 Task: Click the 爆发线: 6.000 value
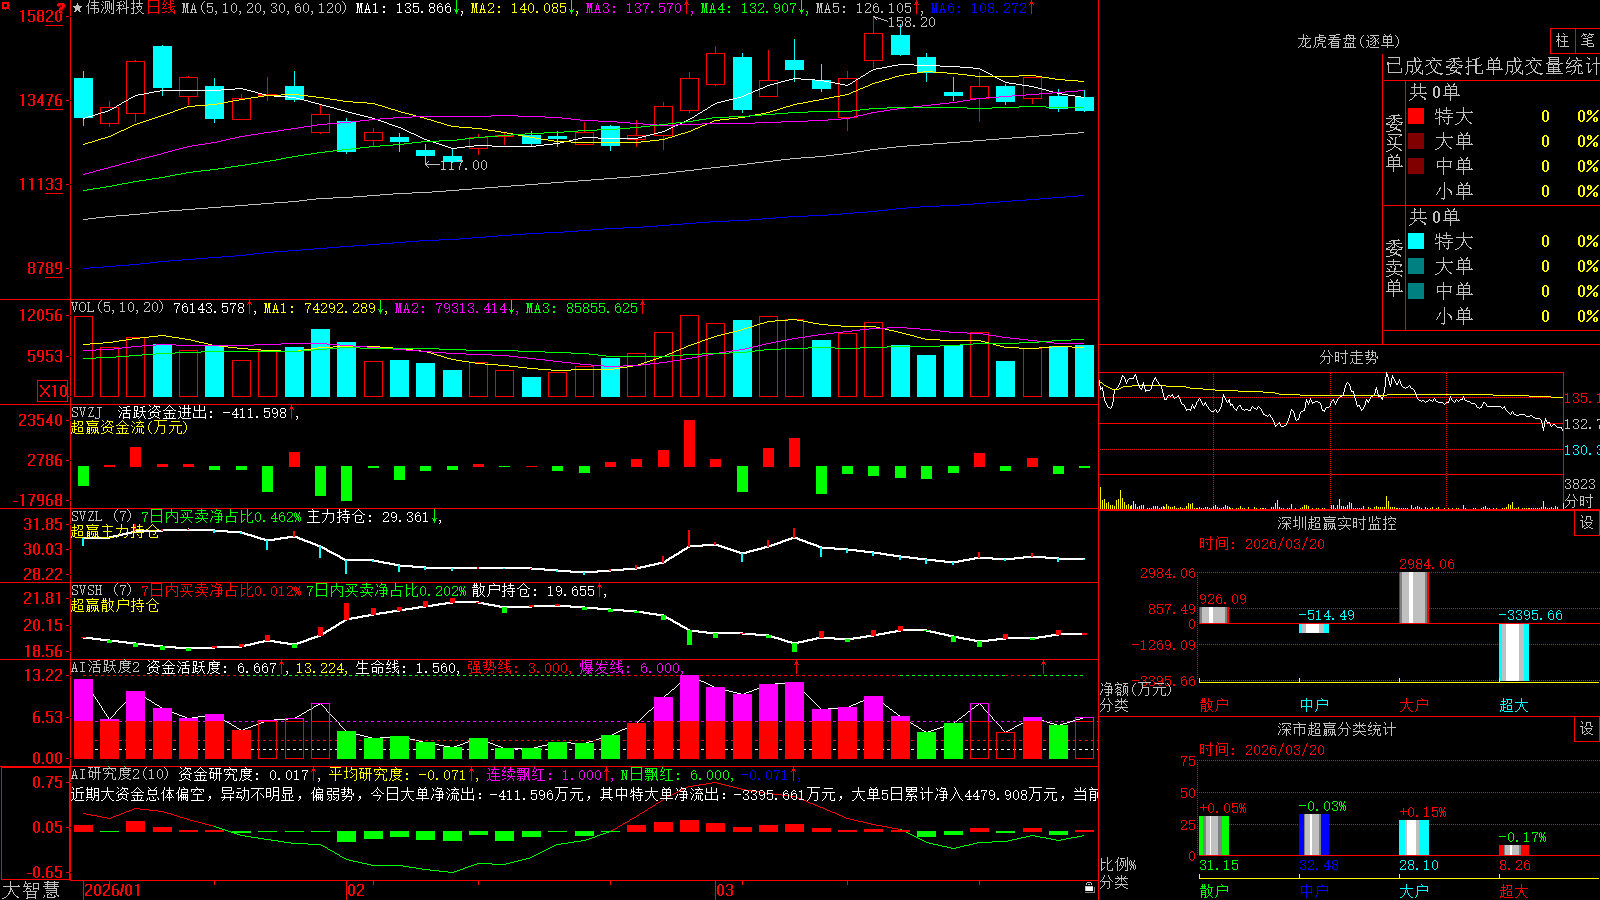[631, 668]
